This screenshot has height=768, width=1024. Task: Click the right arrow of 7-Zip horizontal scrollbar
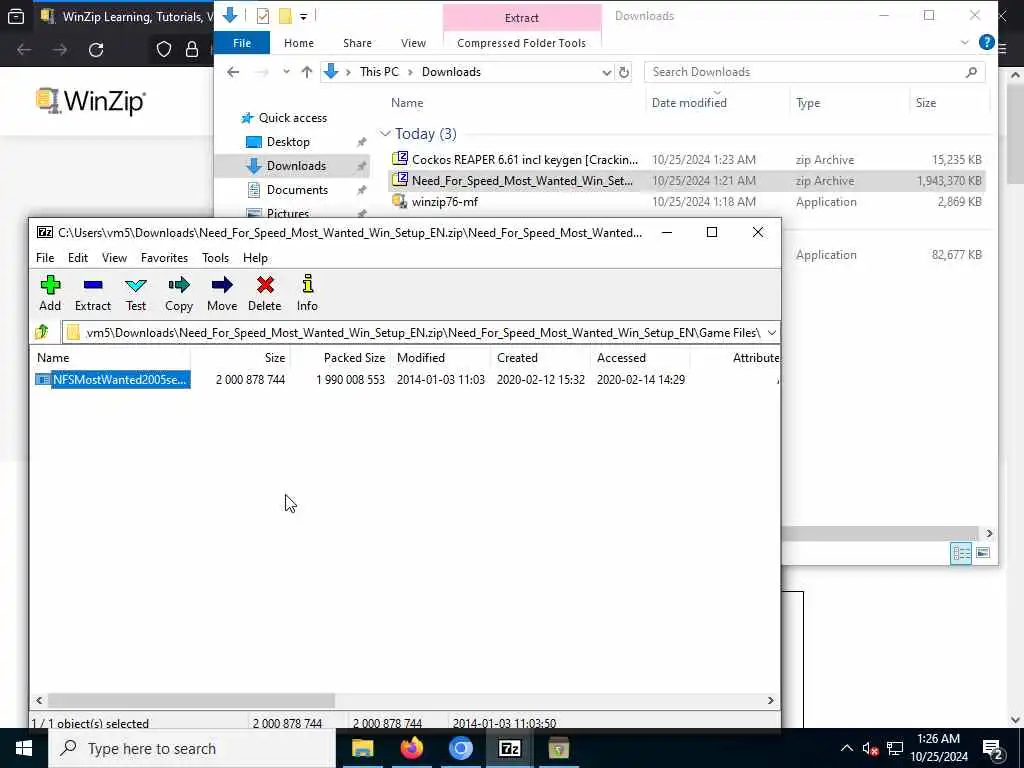(771, 700)
